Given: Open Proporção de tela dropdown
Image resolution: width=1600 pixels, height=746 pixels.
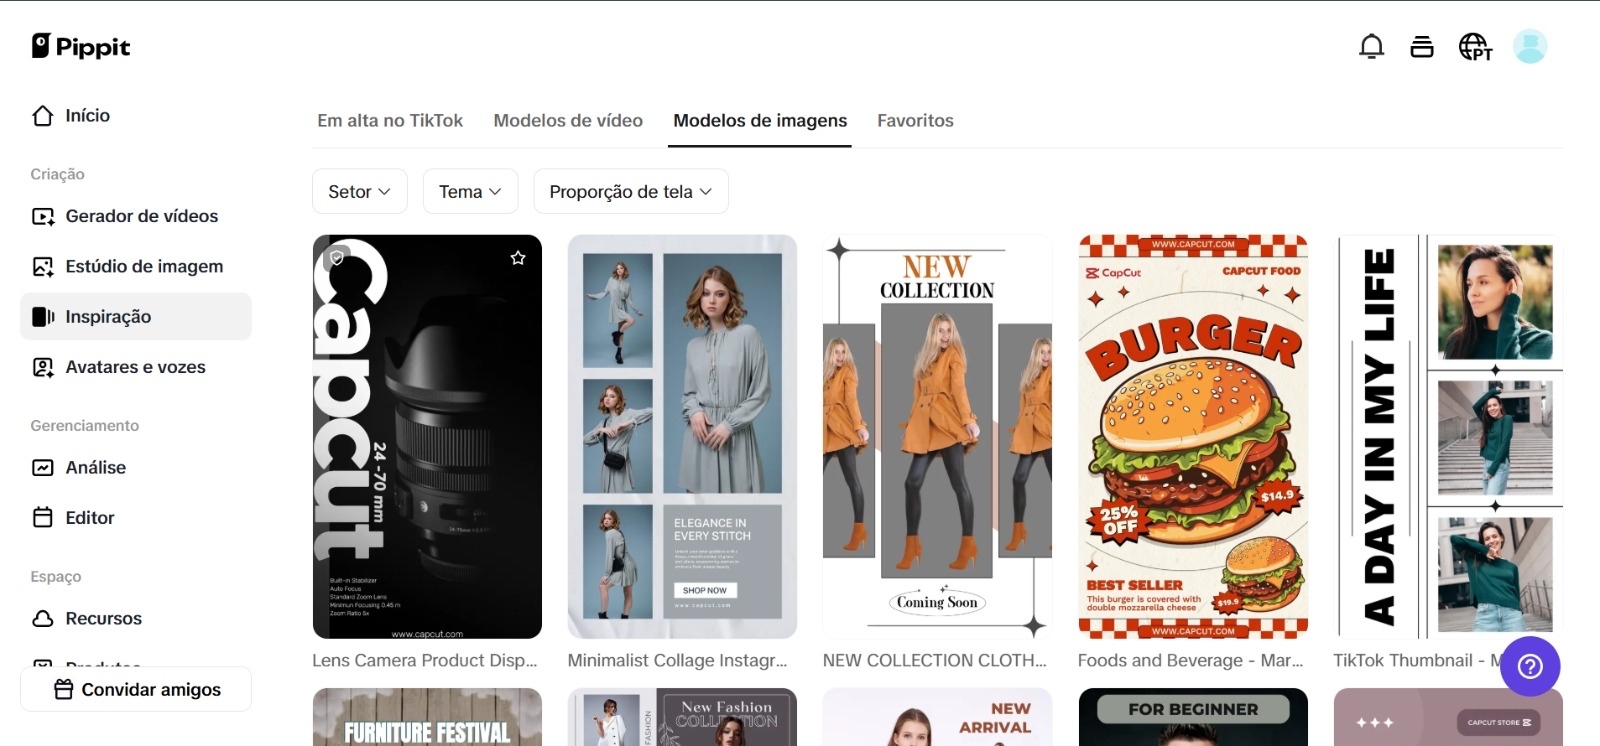Looking at the screenshot, I should click(x=630, y=191).
